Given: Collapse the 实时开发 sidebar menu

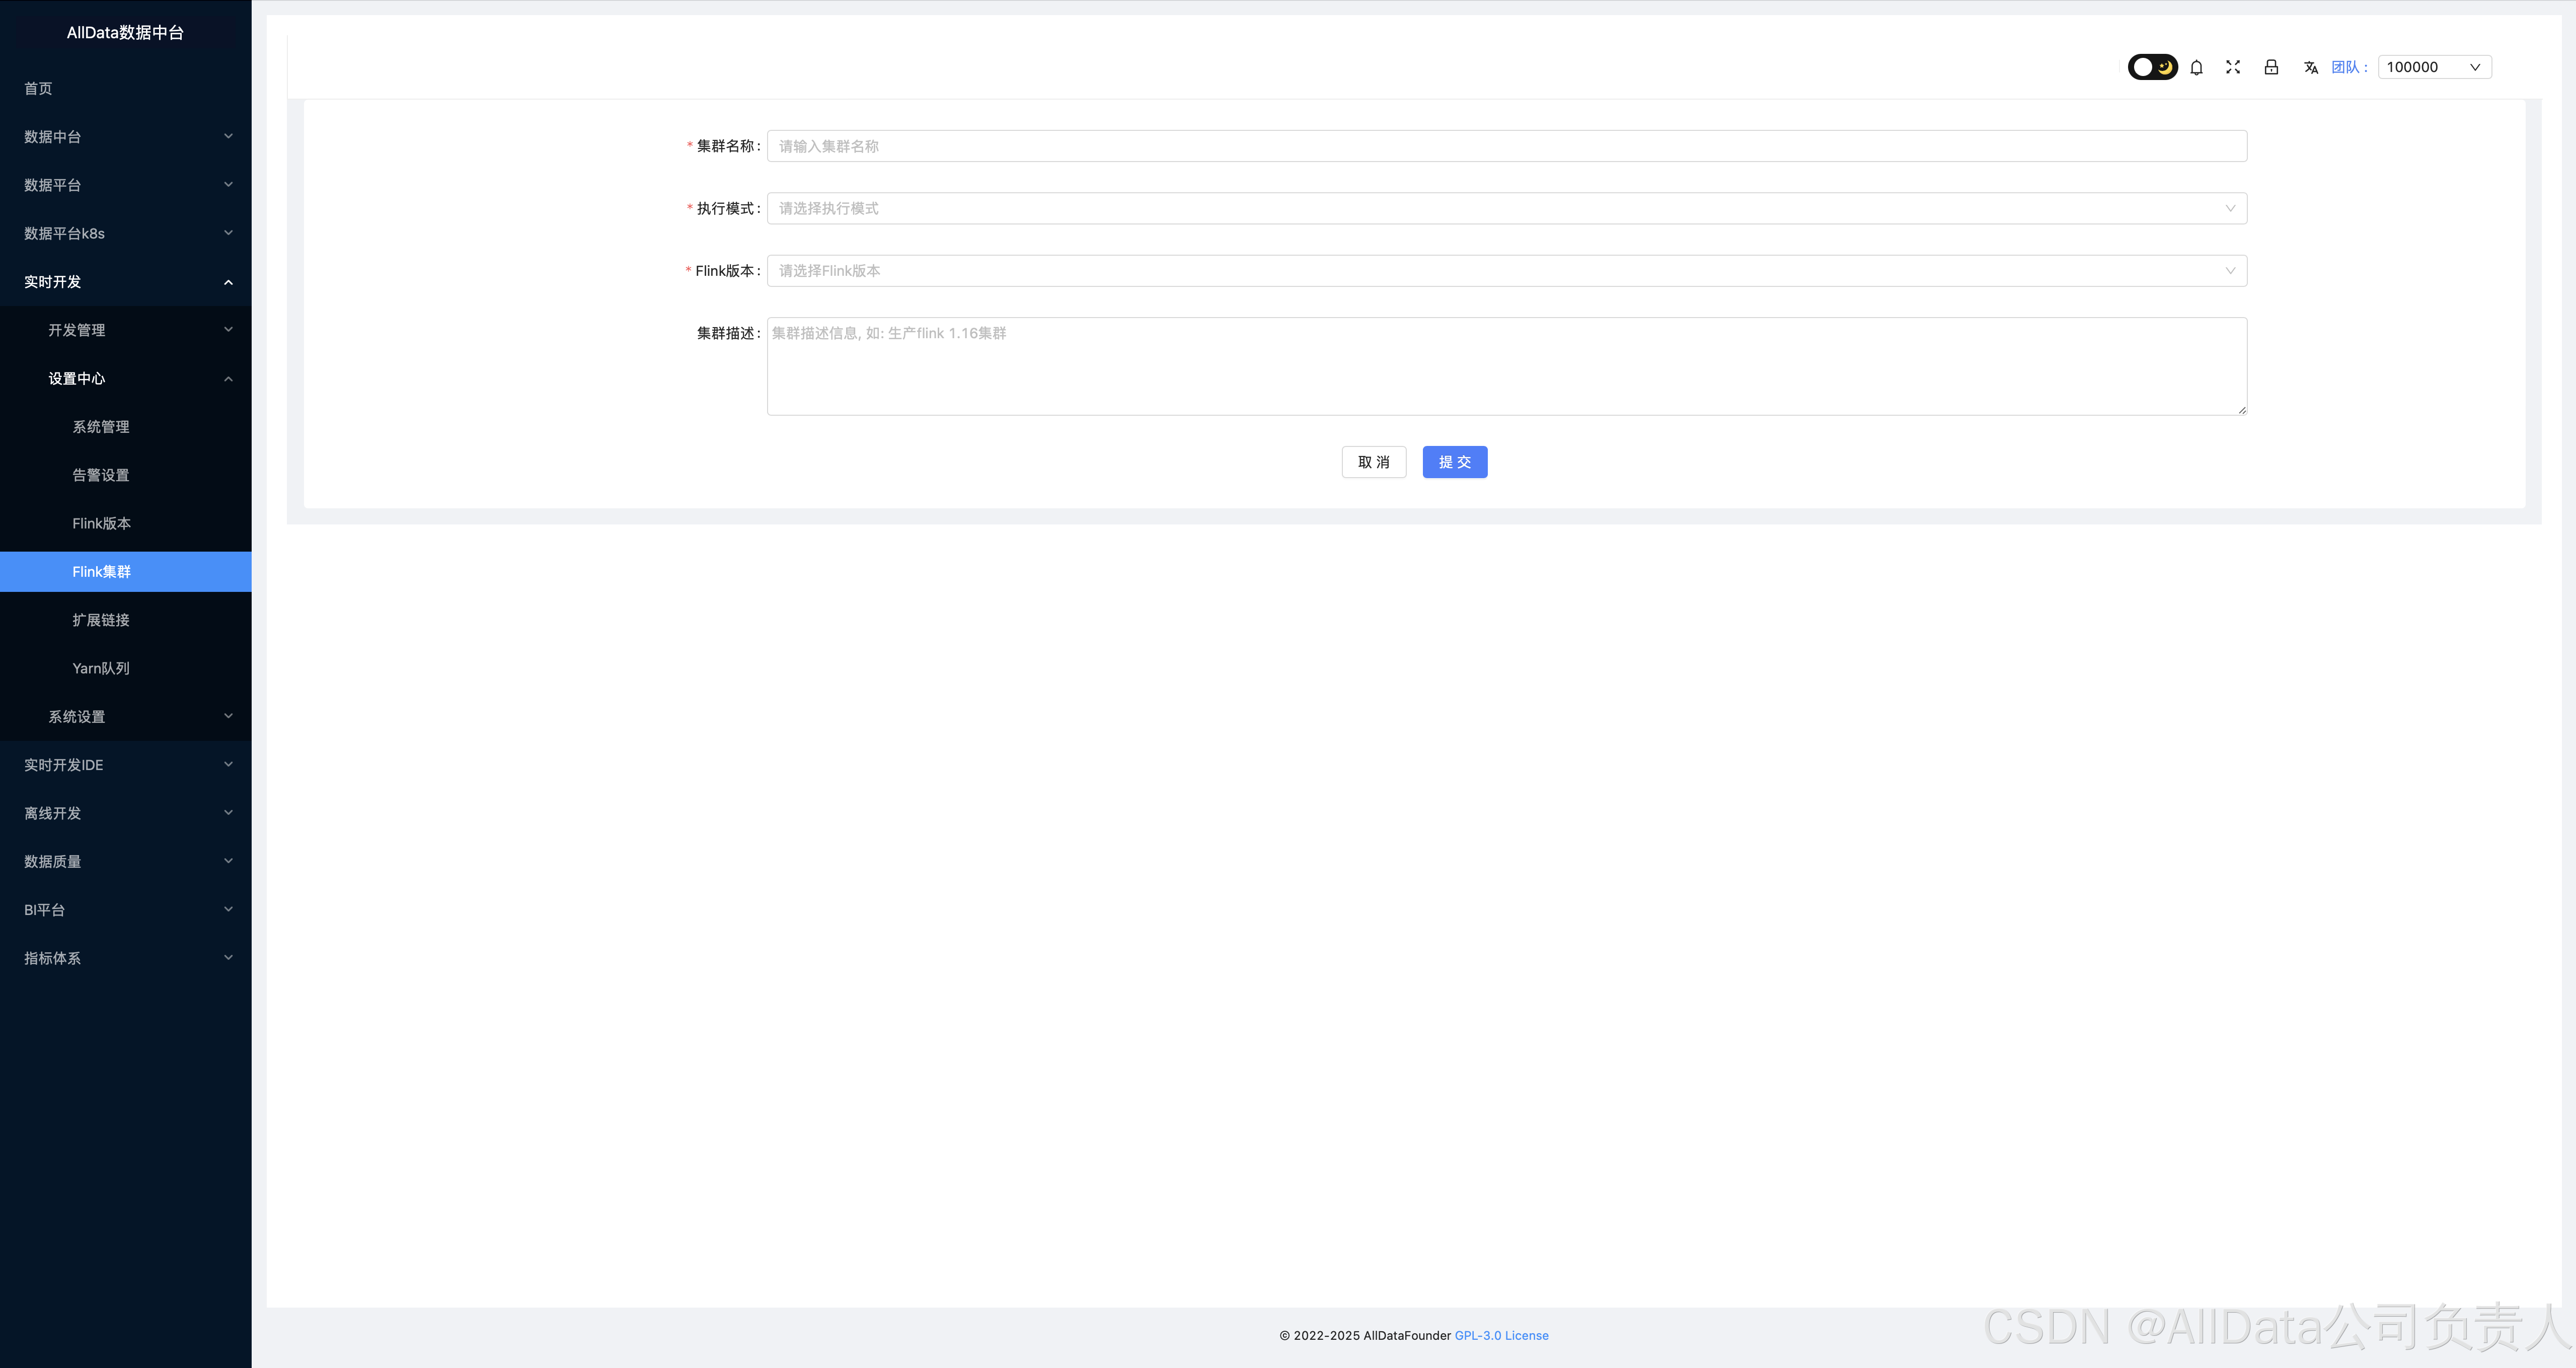Looking at the screenshot, I should [x=125, y=282].
